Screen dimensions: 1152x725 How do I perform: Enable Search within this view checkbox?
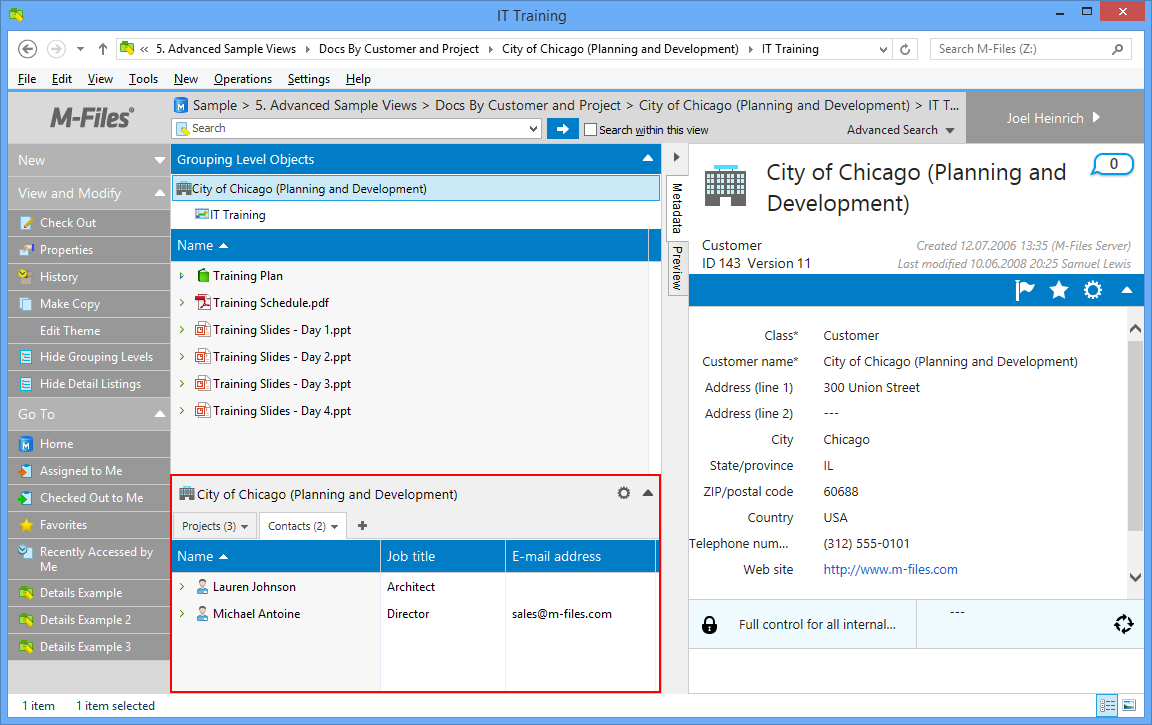(x=590, y=130)
